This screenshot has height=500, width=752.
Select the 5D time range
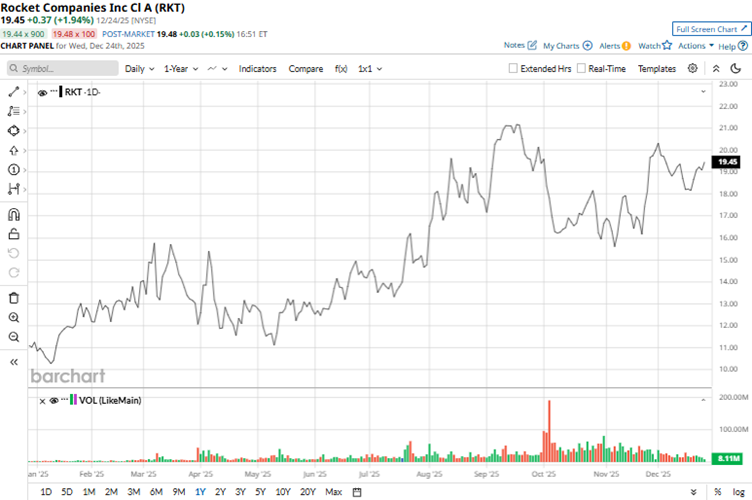coord(67,492)
